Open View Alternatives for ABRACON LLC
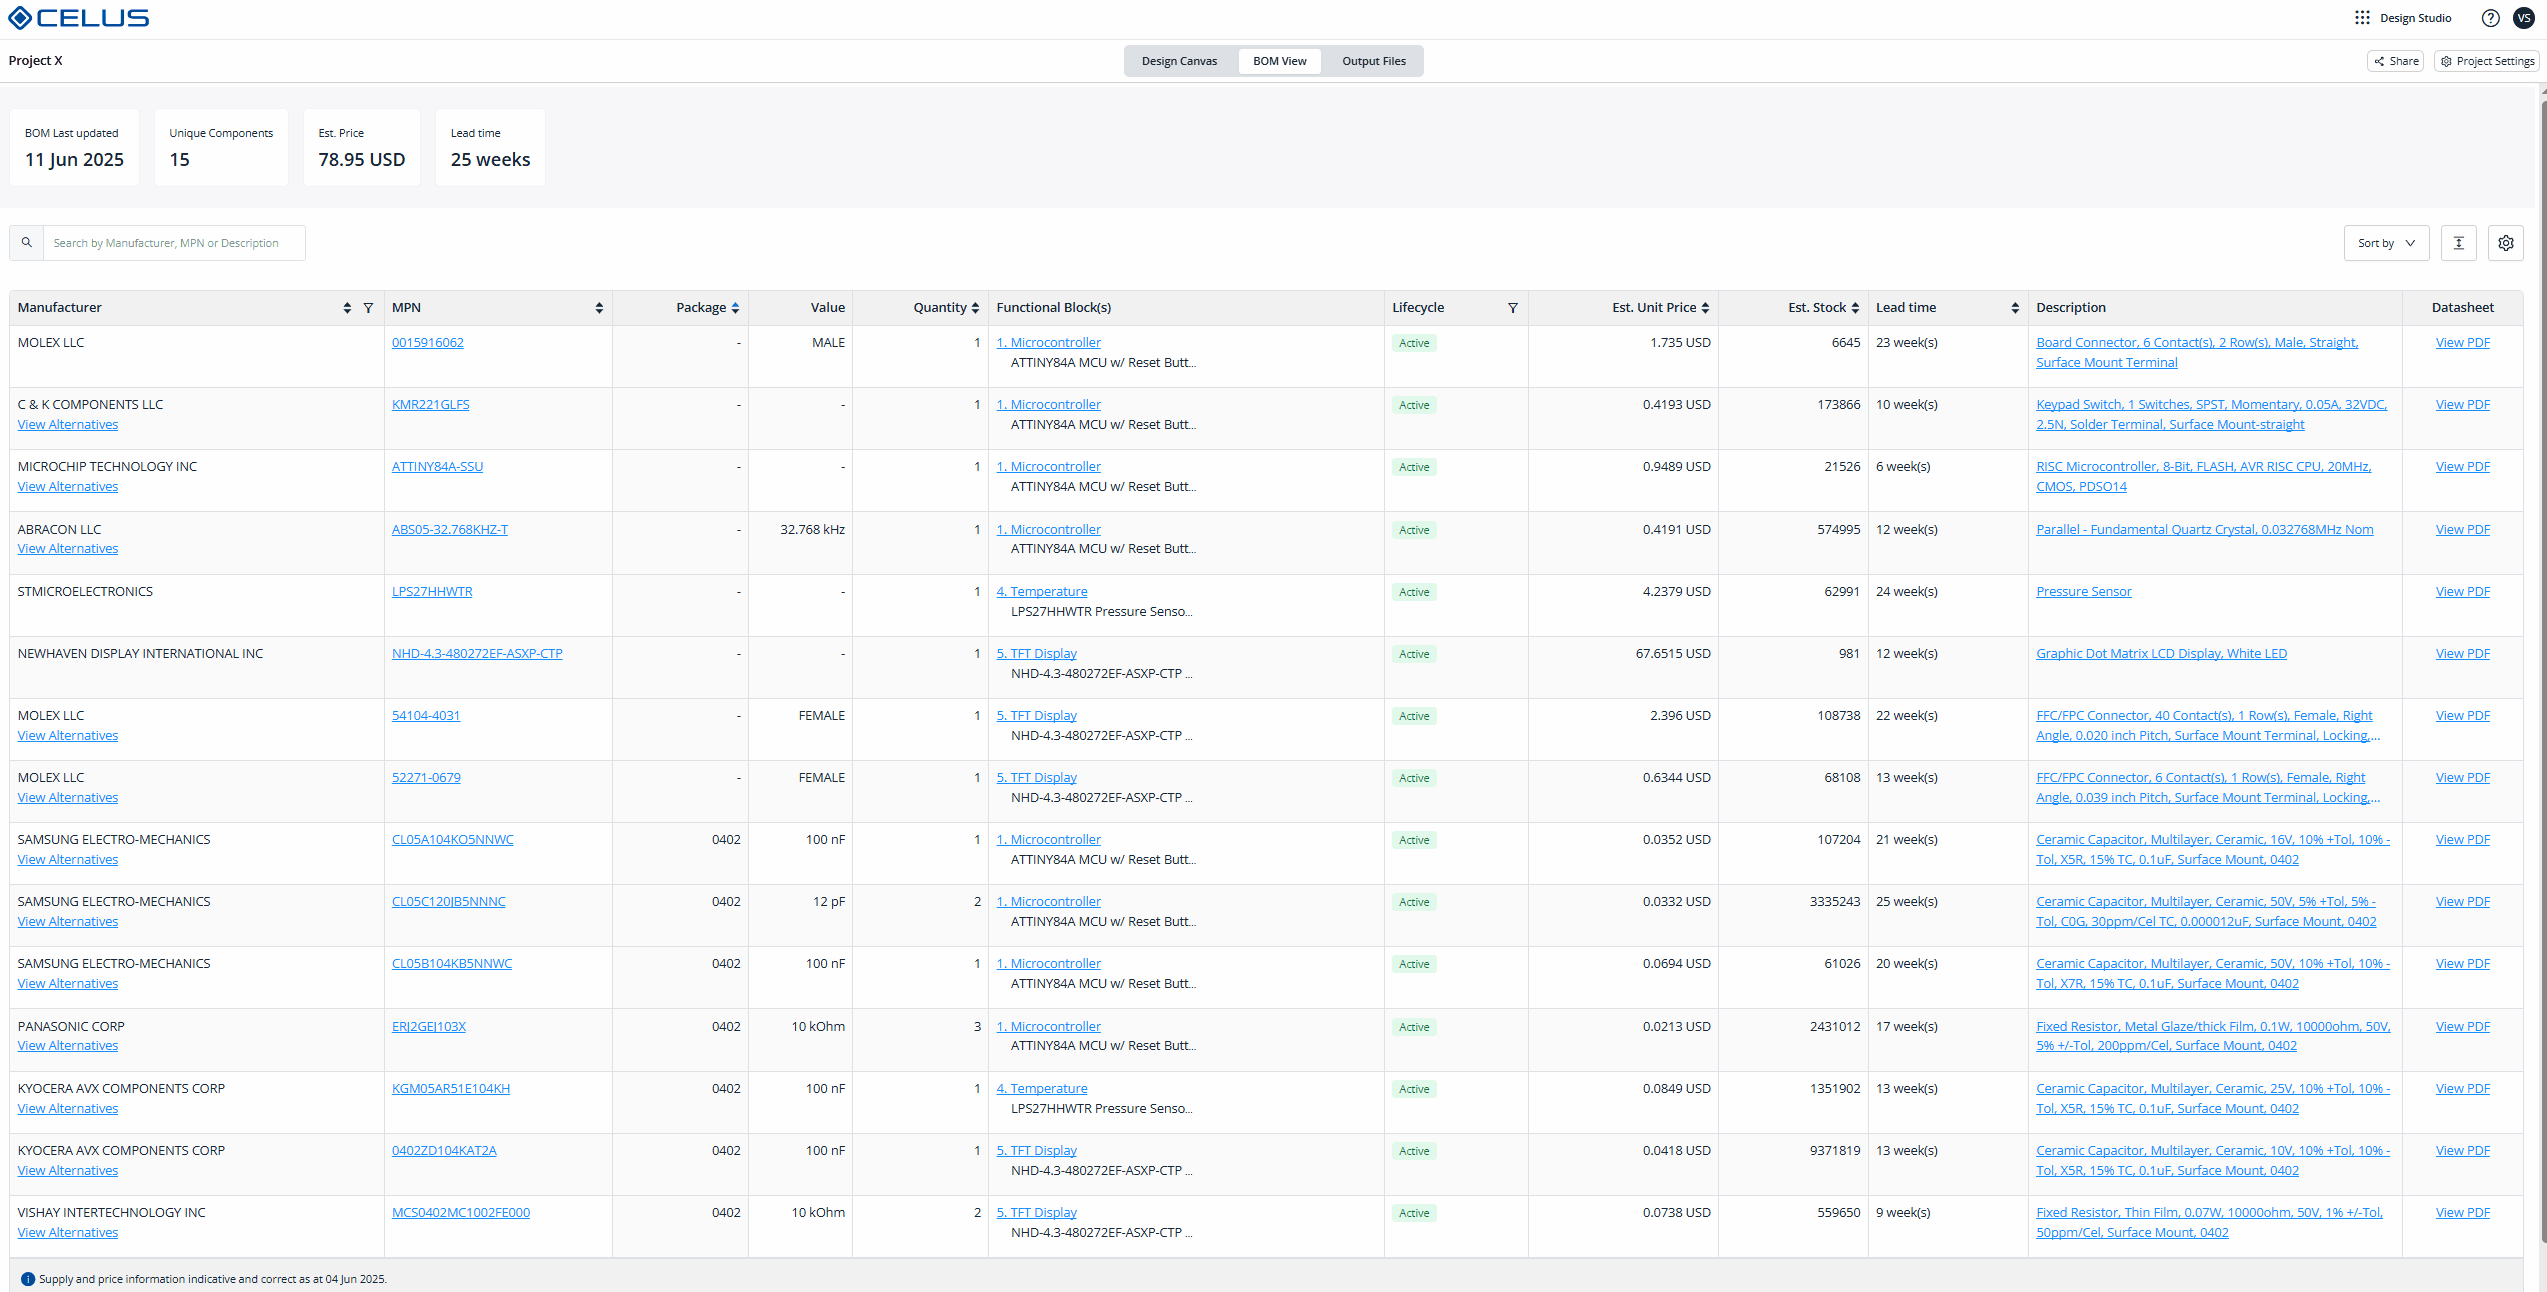2547x1292 pixels. [68, 549]
